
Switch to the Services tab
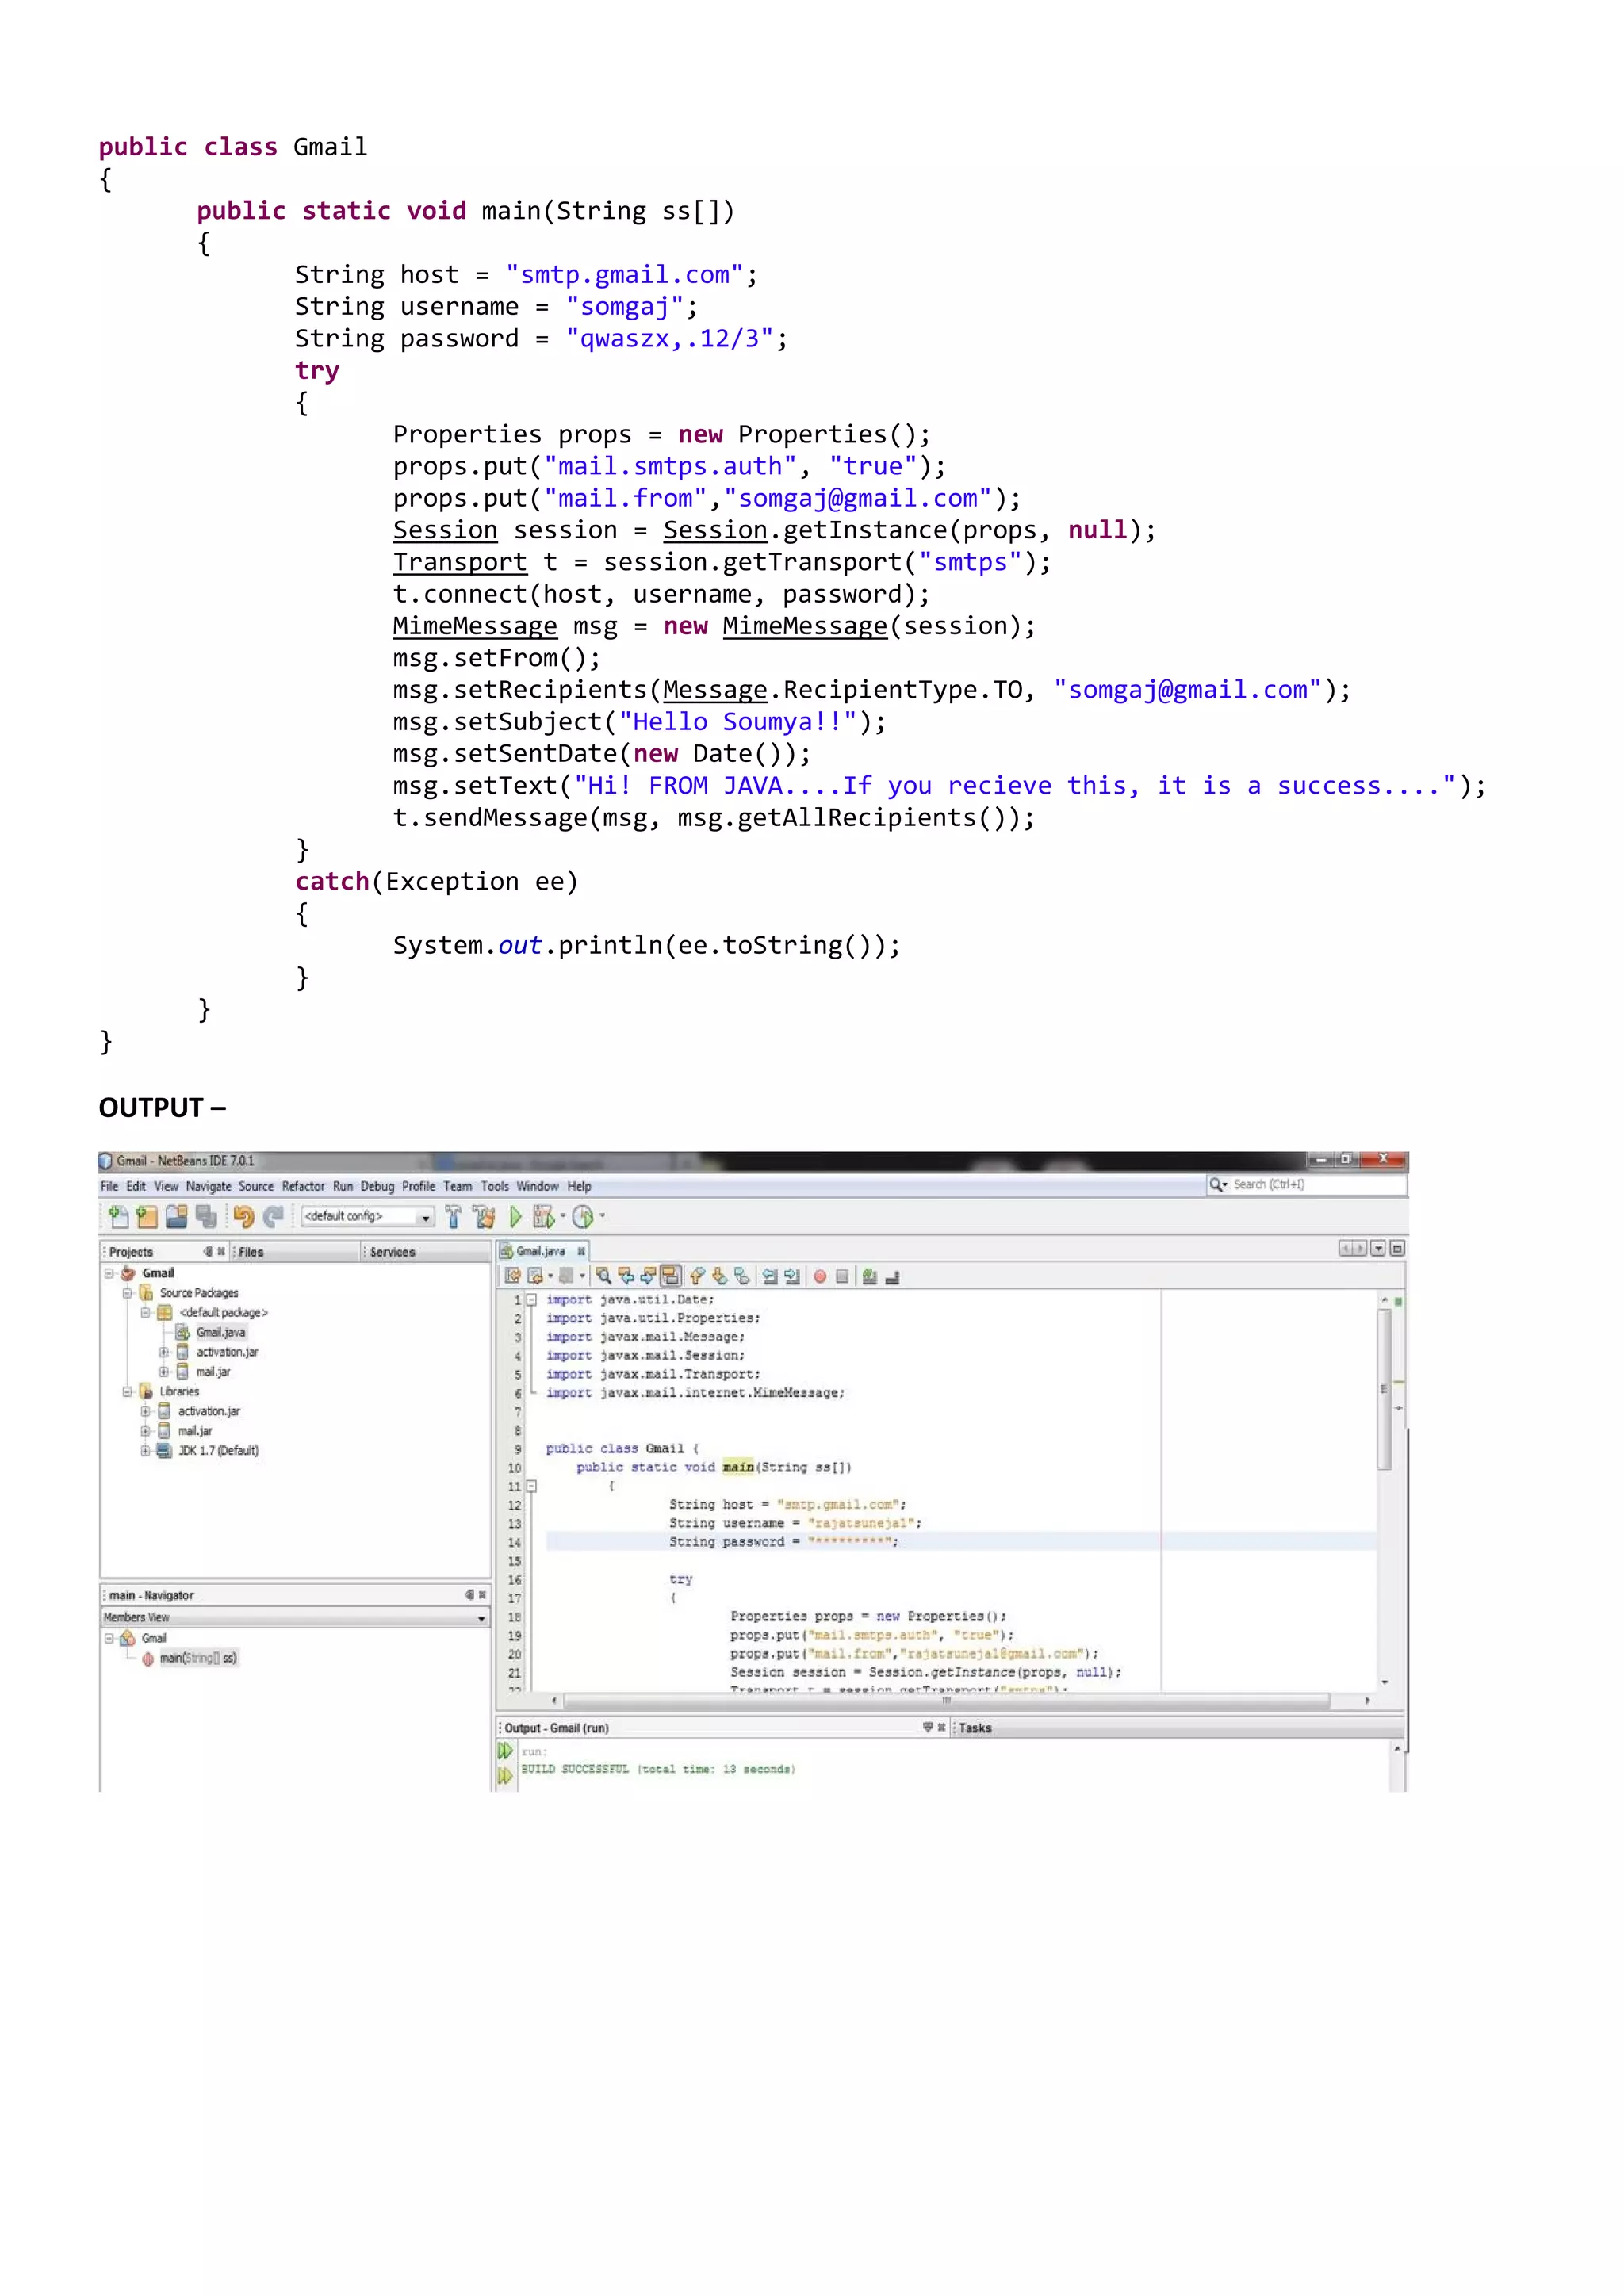(392, 1252)
